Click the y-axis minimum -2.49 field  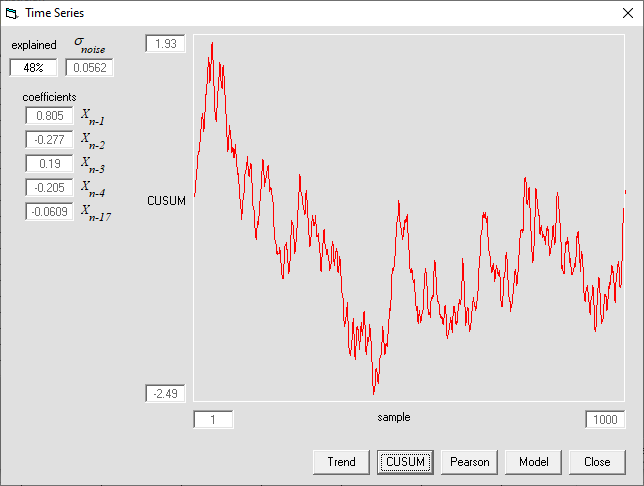pos(165,394)
